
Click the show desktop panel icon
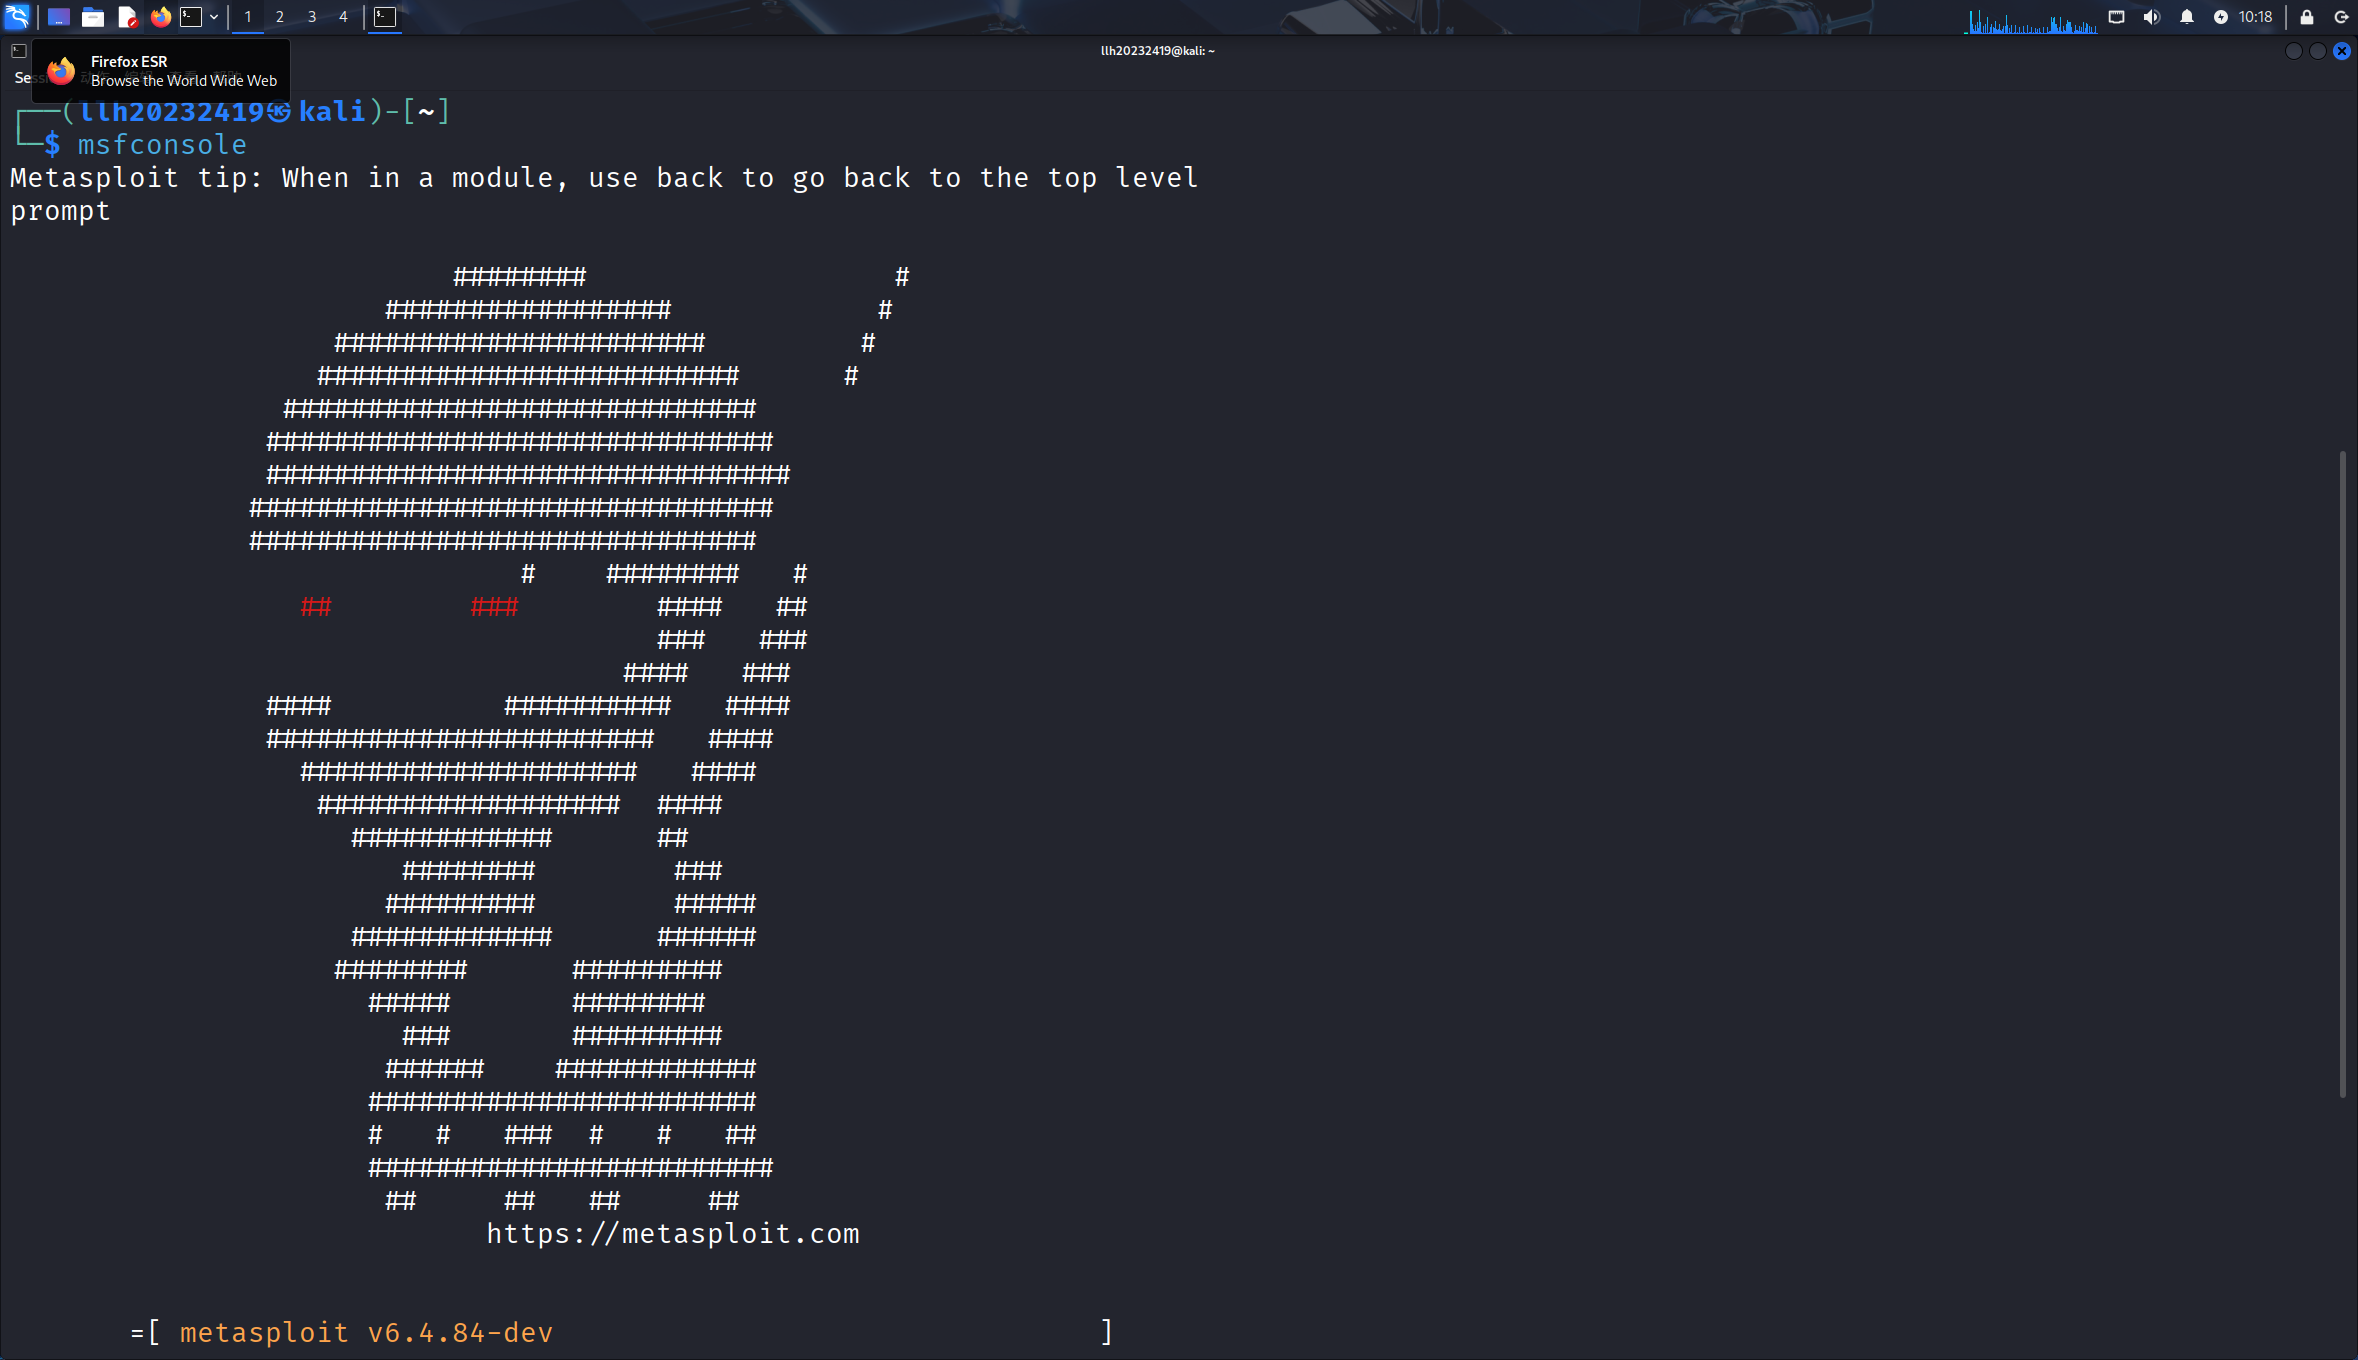point(59,17)
